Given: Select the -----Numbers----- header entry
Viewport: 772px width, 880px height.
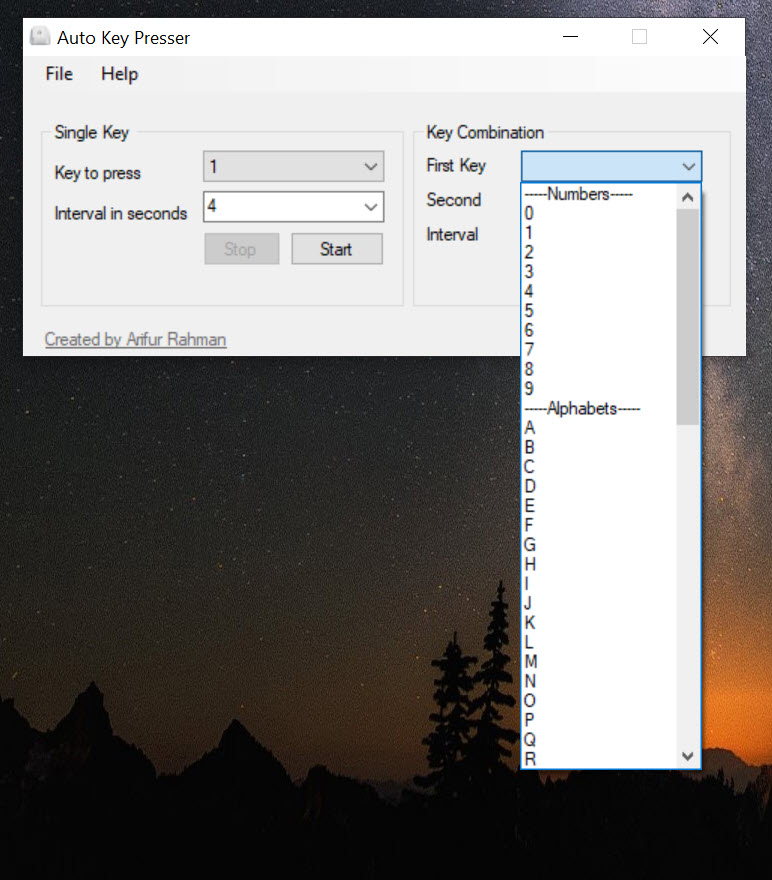Looking at the screenshot, I should point(599,194).
